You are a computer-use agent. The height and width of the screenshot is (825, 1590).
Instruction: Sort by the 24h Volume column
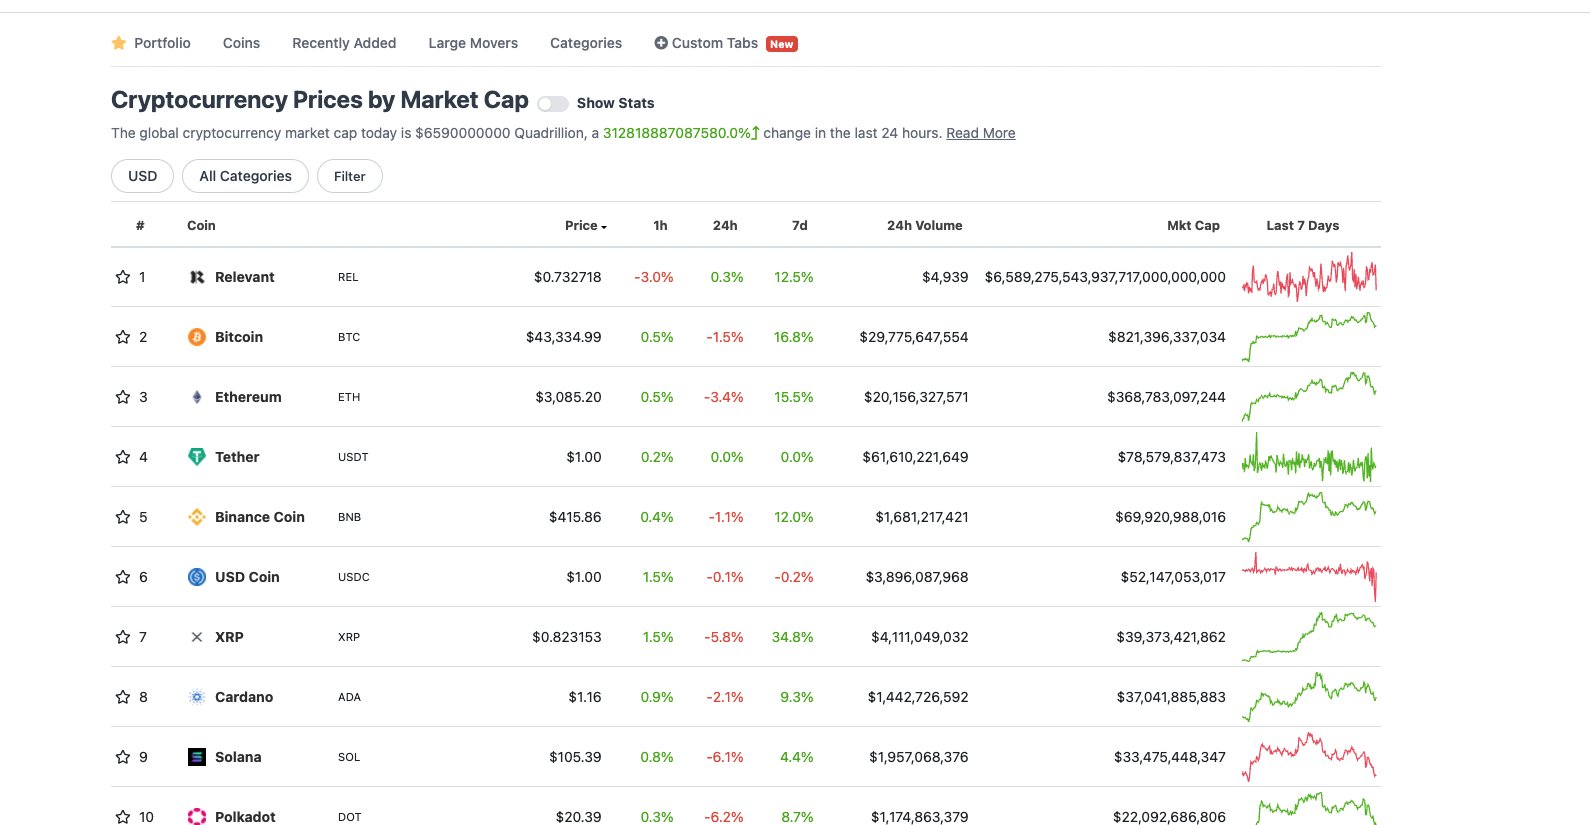pyautogui.click(x=925, y=226)
